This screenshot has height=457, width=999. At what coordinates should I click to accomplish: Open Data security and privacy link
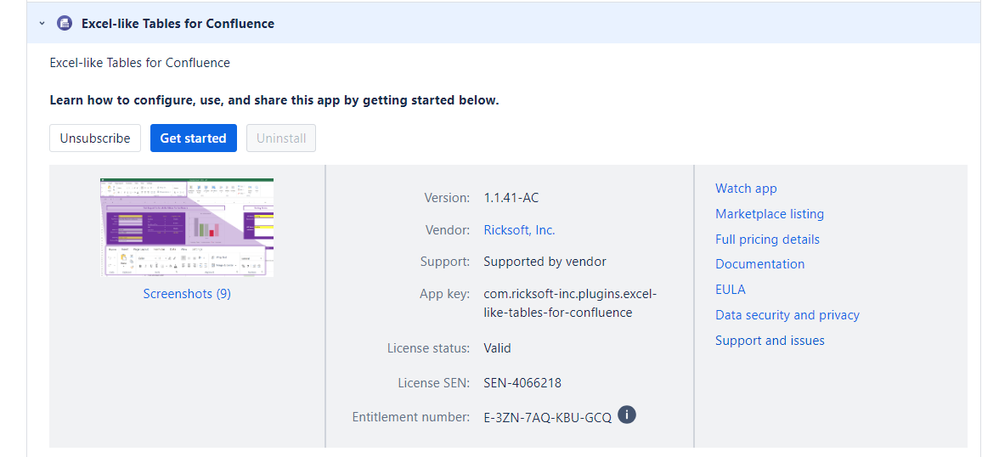[x=787, y=315]
